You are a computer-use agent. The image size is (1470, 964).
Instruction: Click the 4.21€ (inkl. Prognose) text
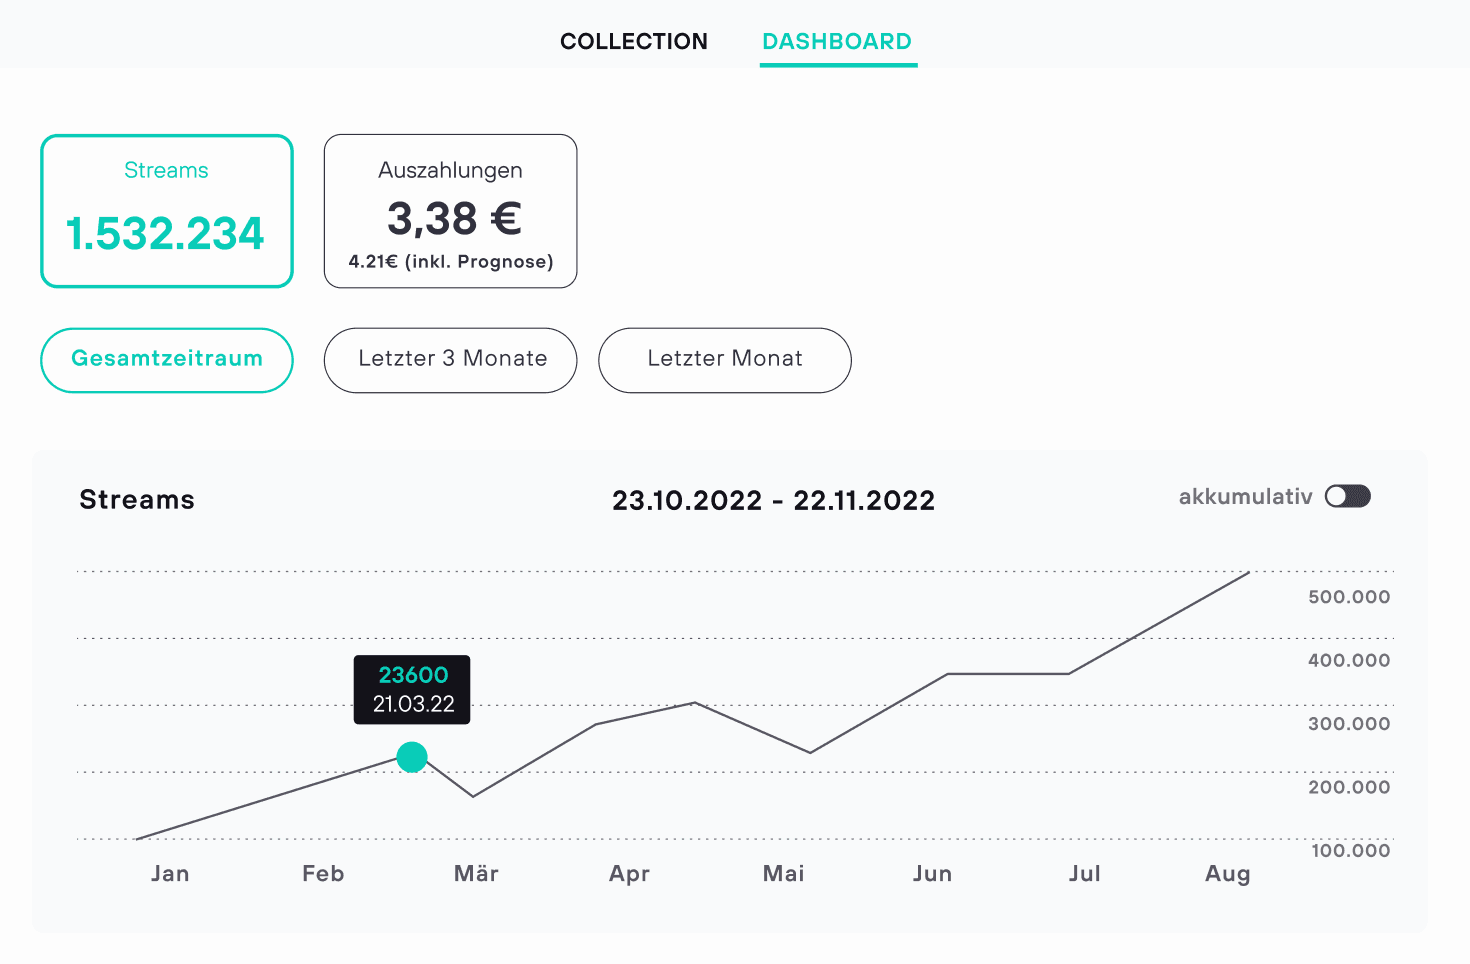[x=450, y=262]
